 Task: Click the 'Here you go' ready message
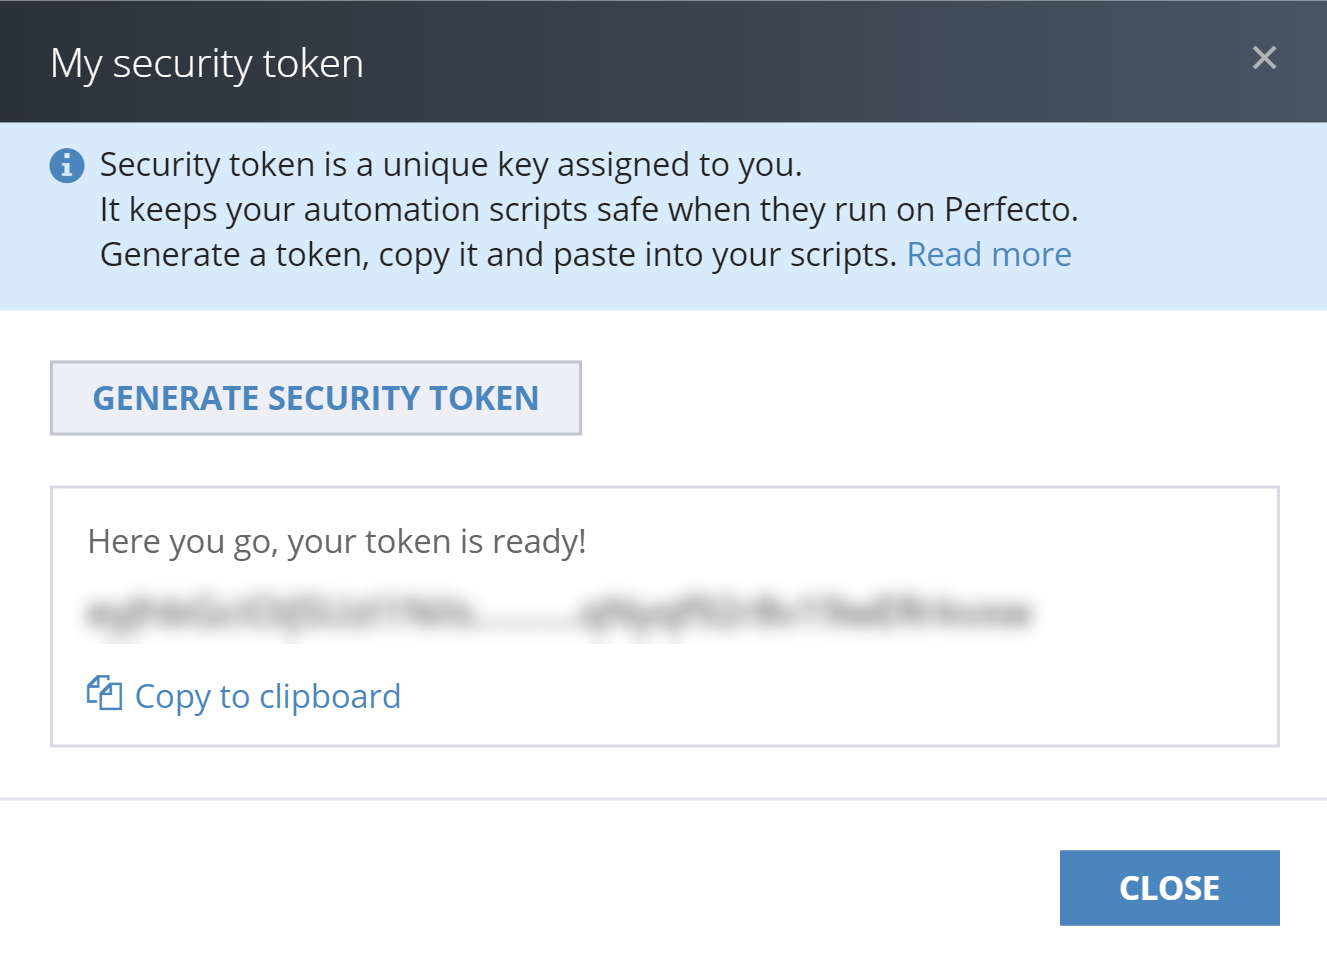[337, 541]
